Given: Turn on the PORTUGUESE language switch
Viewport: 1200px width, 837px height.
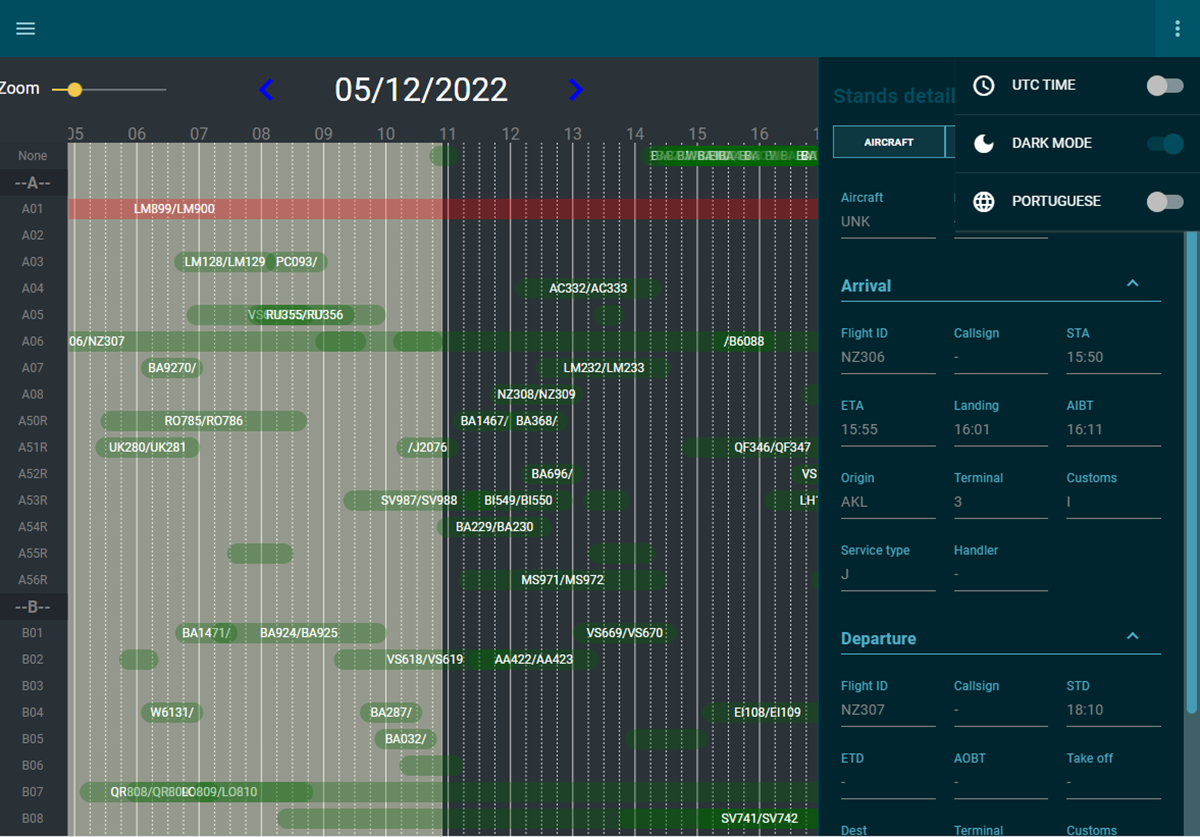Looking at the screenshot, I should pyautogui.click(x=1165, y=202).
